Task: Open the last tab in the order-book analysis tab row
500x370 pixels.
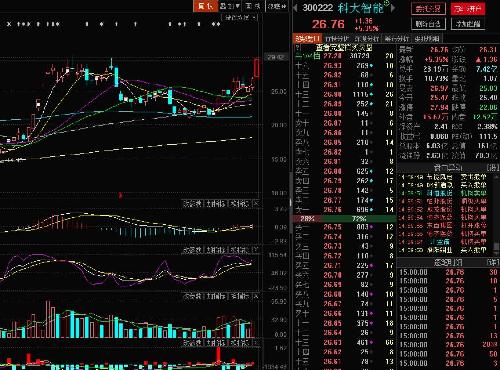Action: point(427,38)
